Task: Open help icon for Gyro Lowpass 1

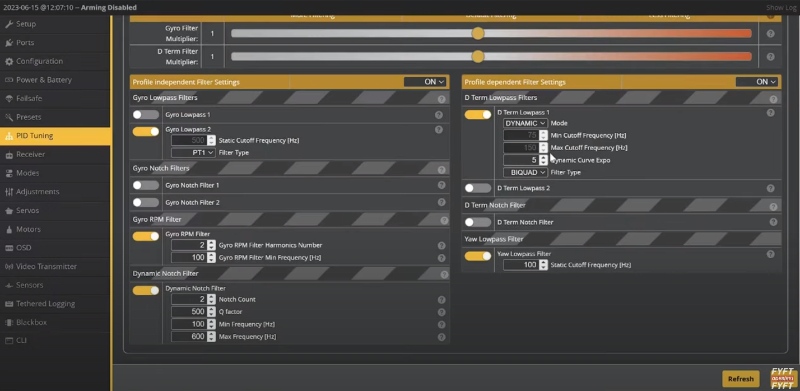Action: click(x=438, y=115)
